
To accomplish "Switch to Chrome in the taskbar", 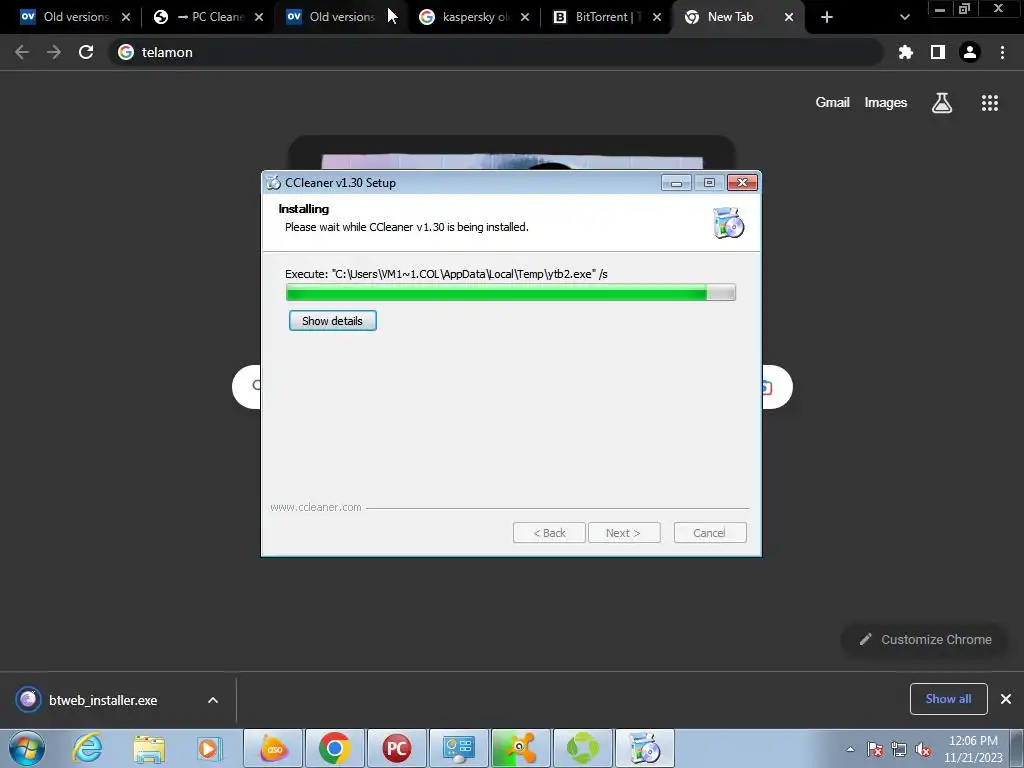I will pyautogui.click(x=334, y=748).
